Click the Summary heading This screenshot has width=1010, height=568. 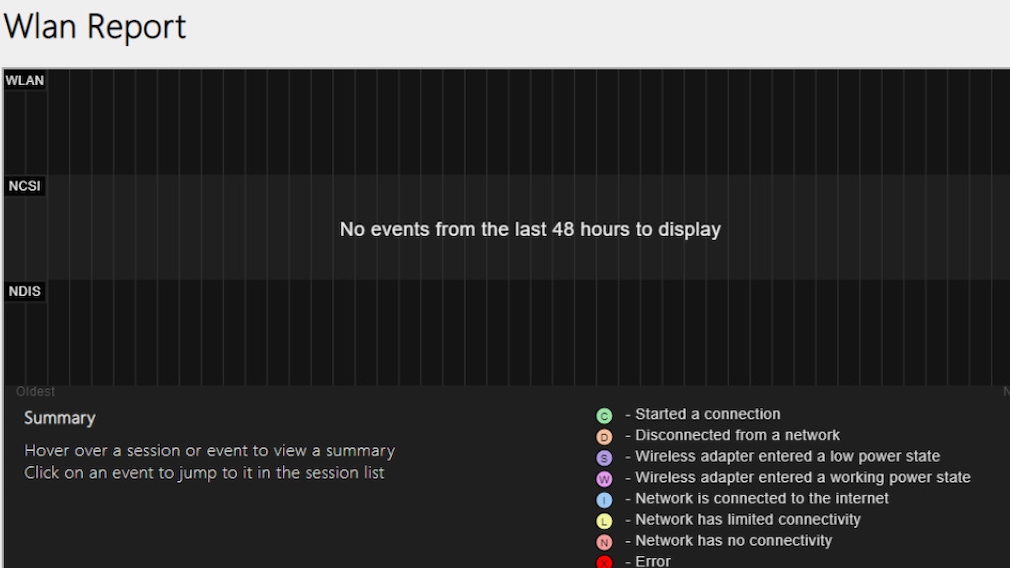tap(60, 418)
